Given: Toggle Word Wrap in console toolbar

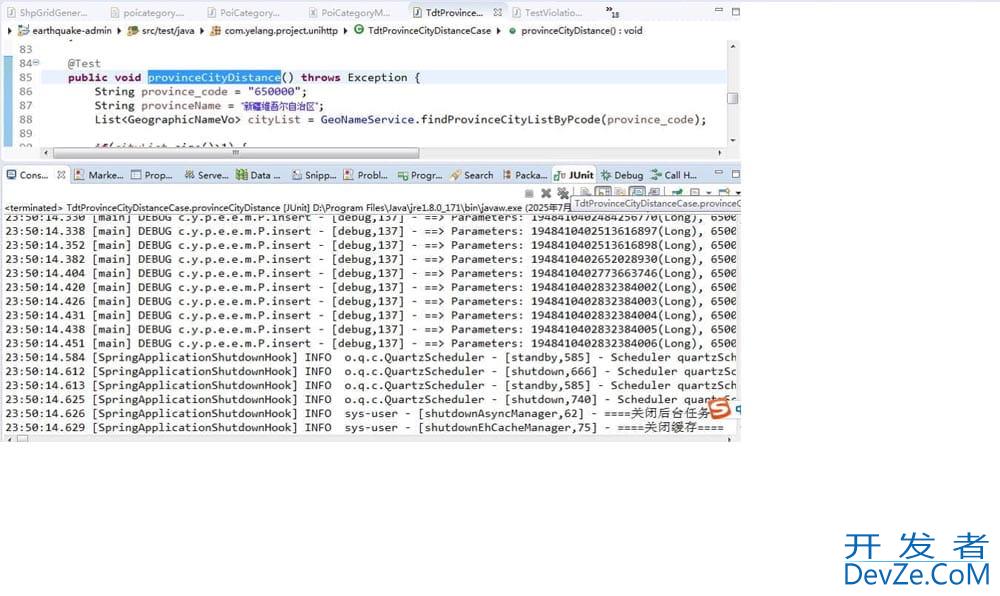Looking at the screenshot, I should point(620,193).
